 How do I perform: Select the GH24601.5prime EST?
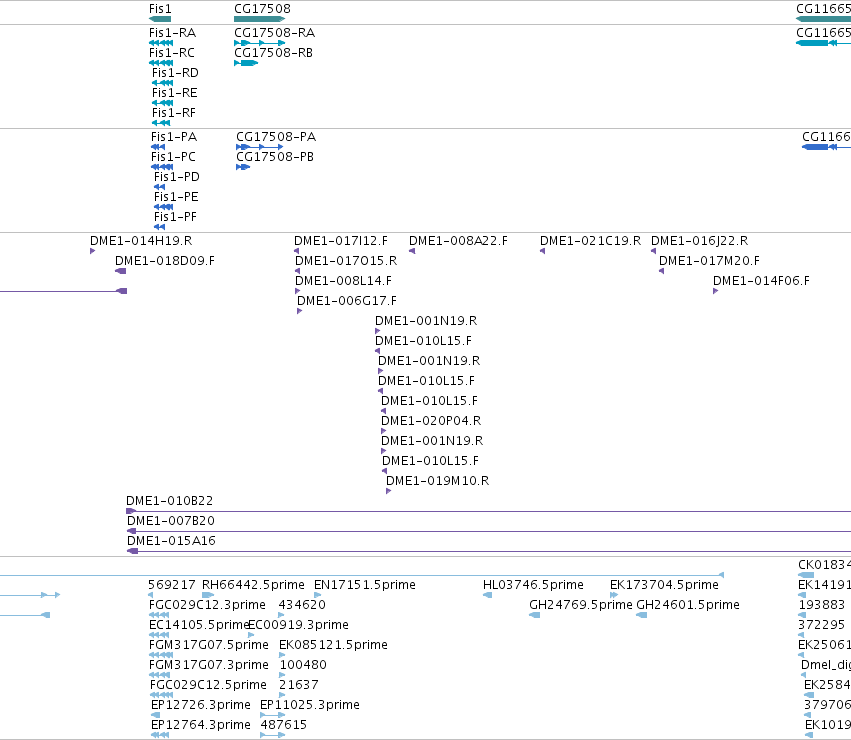coord(642,615)
